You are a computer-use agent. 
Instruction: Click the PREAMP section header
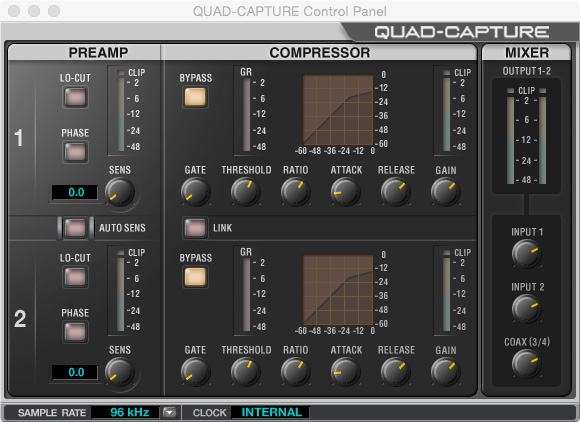point(98,53)
